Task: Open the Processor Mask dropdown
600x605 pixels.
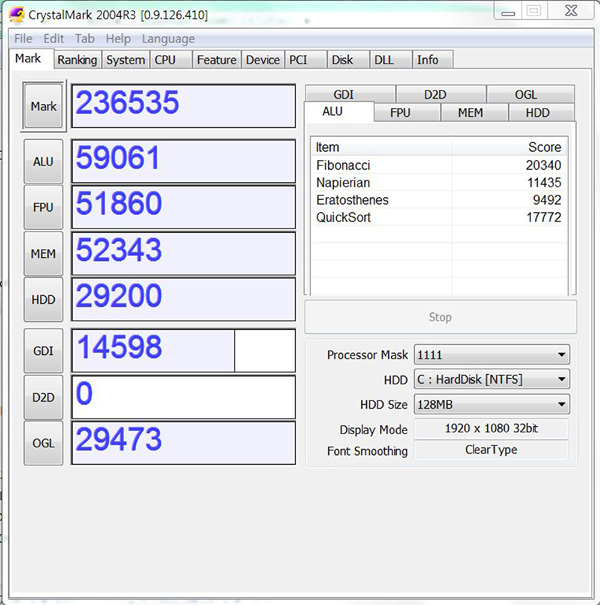Action: click(x=492, y=355)
